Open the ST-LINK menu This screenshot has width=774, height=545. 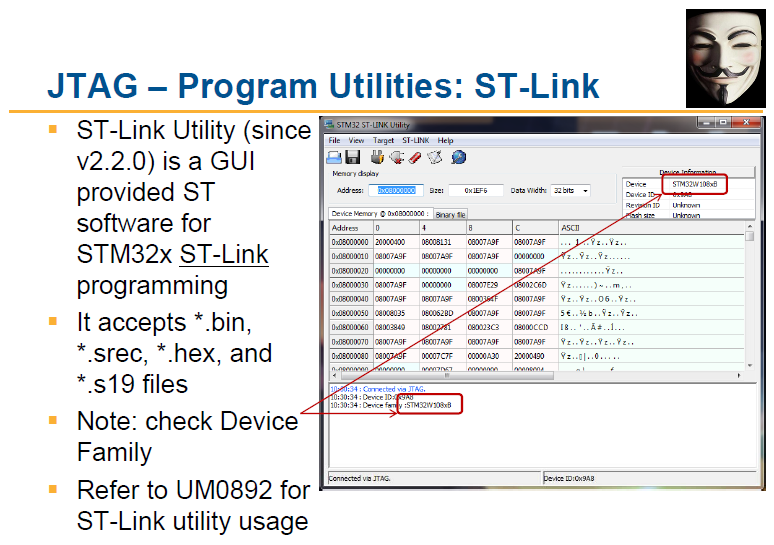click(415, 140)
